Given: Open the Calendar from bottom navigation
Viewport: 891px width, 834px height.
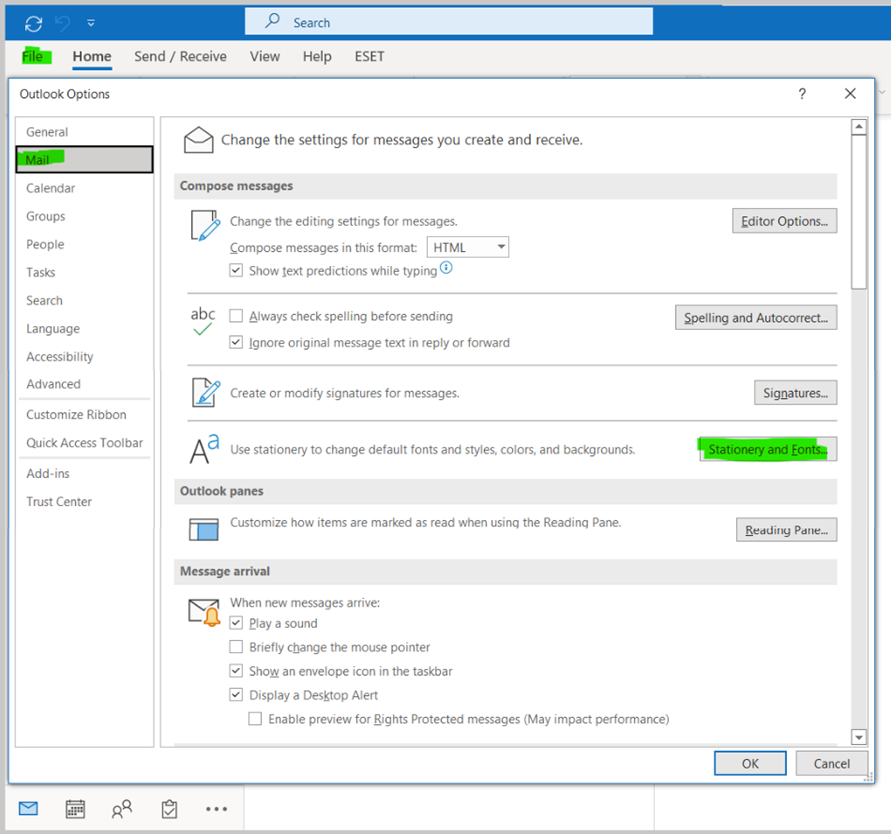Looking at the screenshot, I should coord(74,808).
